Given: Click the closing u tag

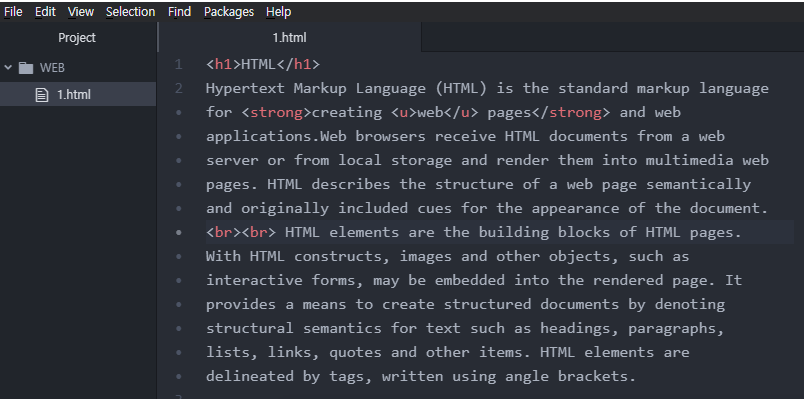Looking at the screenshot, I should click(461, 112).
